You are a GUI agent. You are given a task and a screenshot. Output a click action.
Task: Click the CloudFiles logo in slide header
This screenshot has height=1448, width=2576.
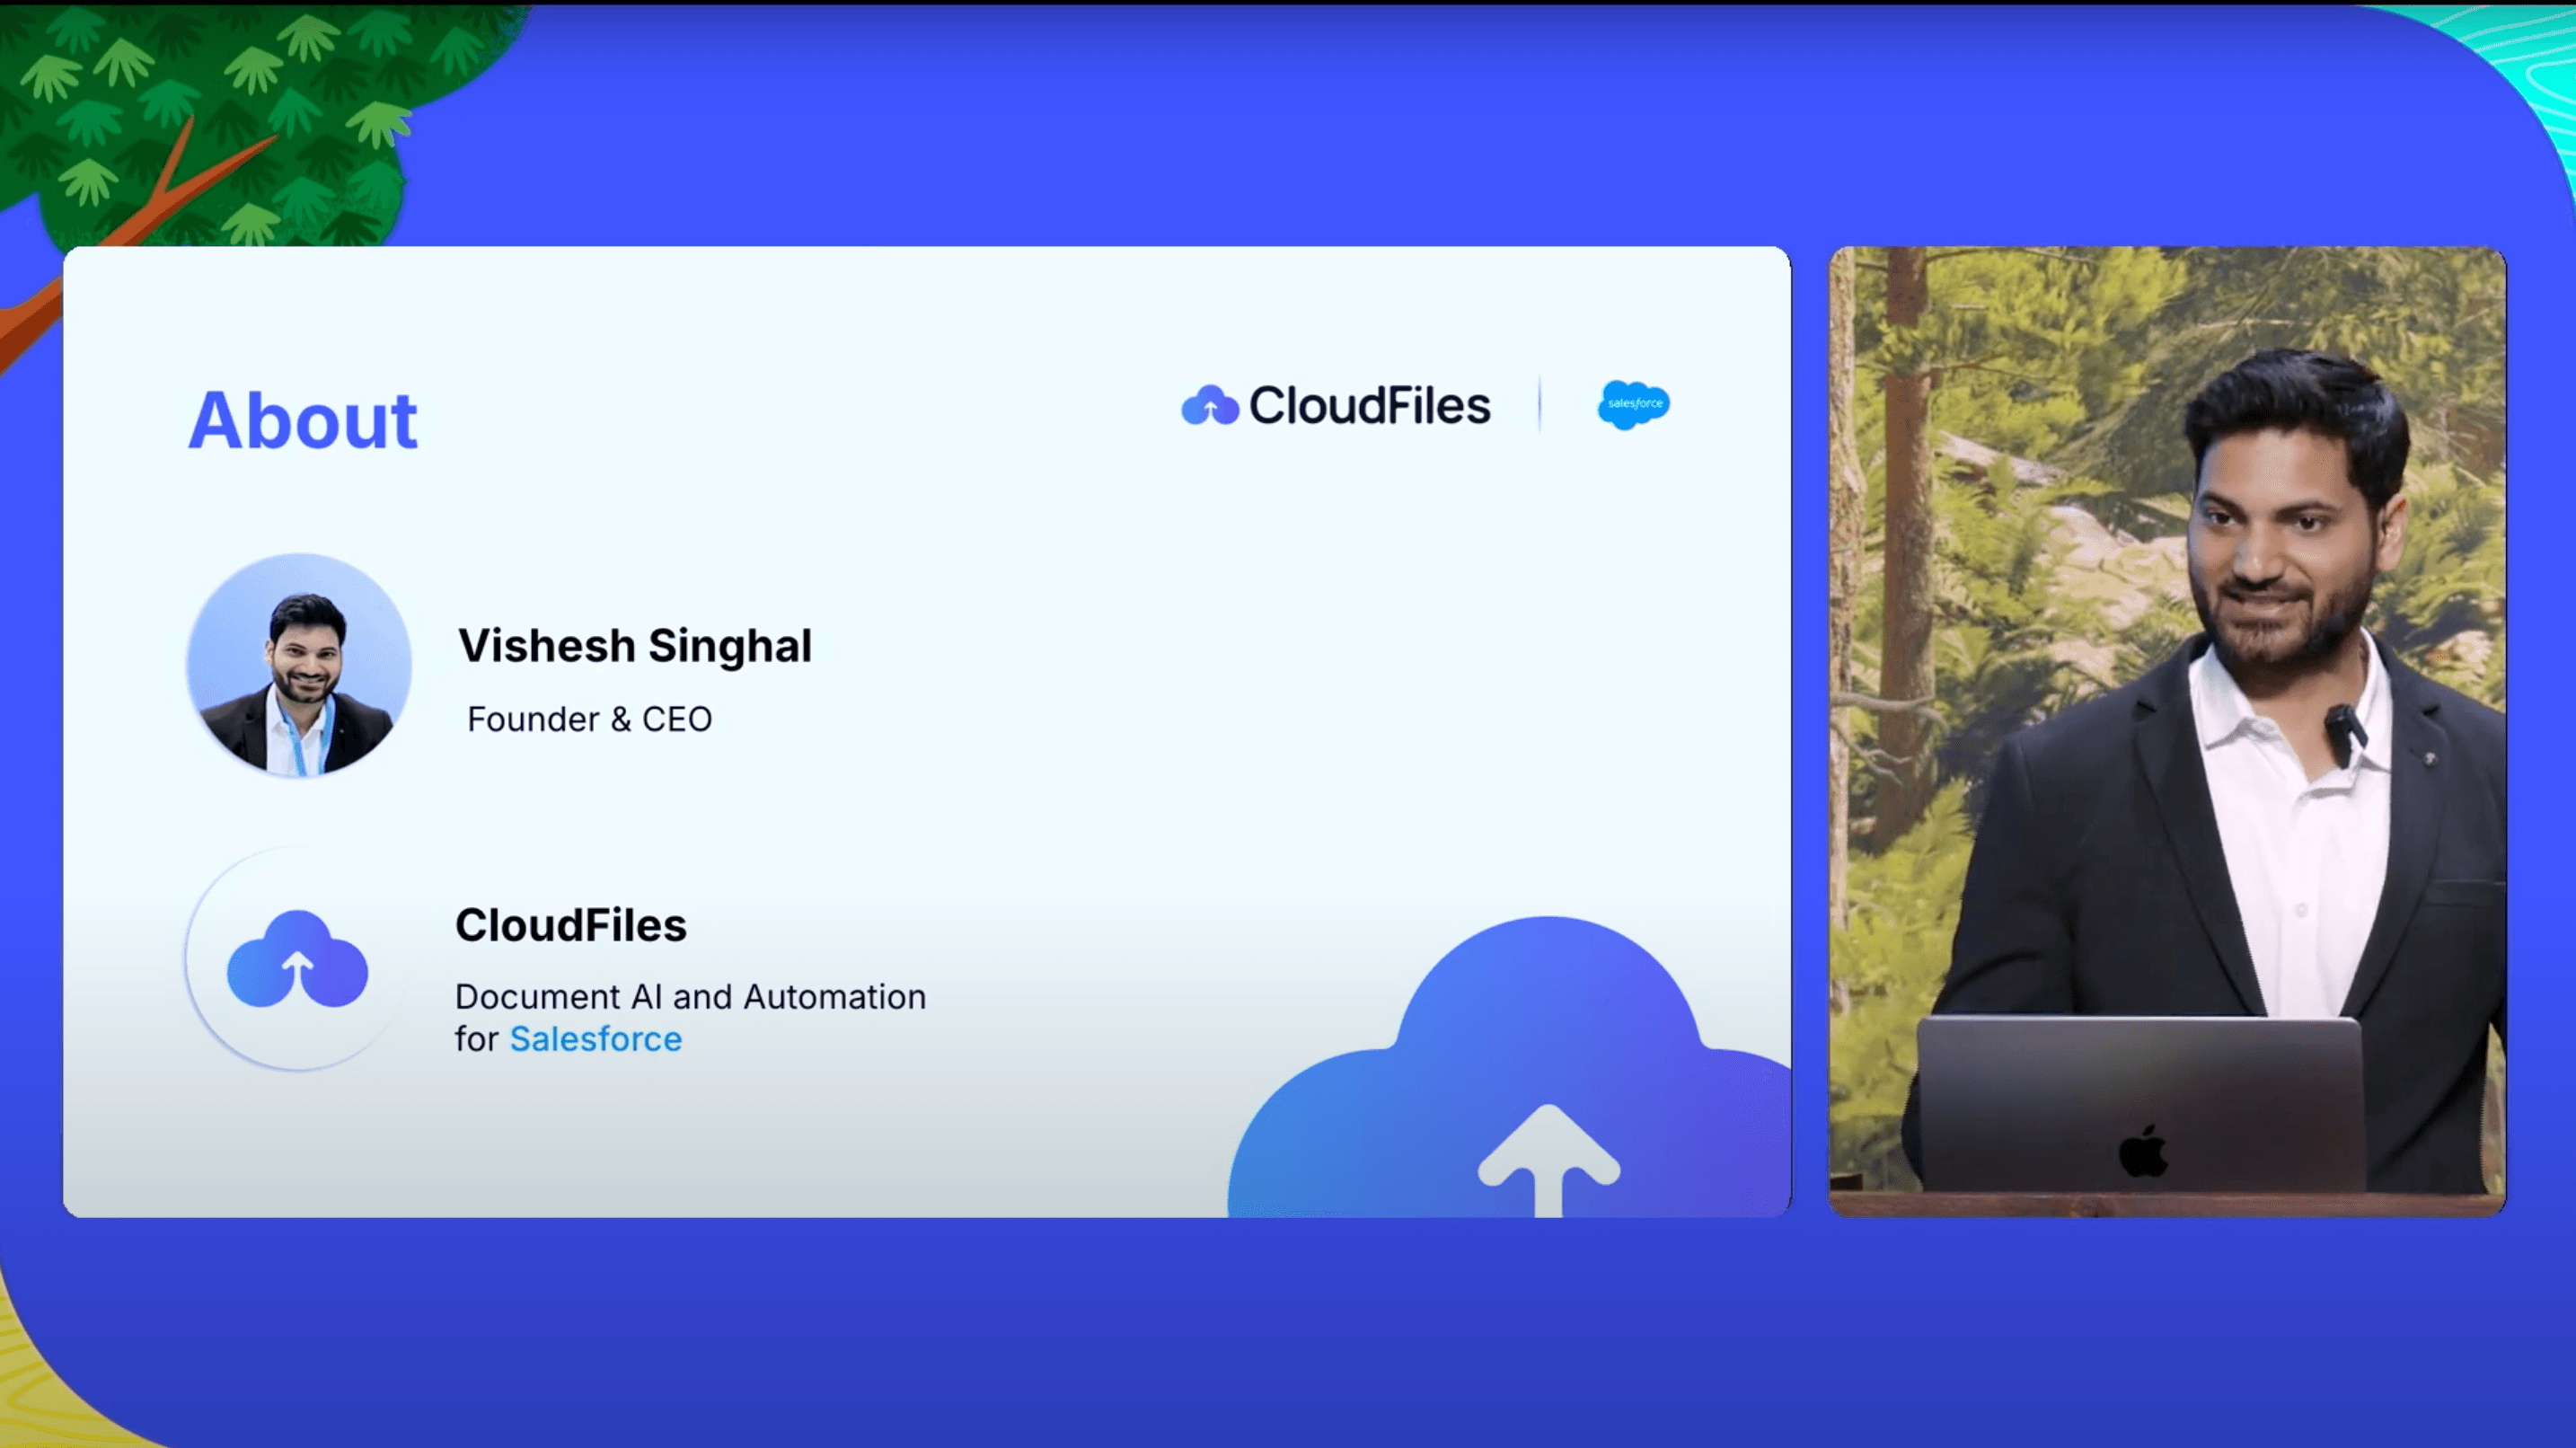pos(1335,406)
